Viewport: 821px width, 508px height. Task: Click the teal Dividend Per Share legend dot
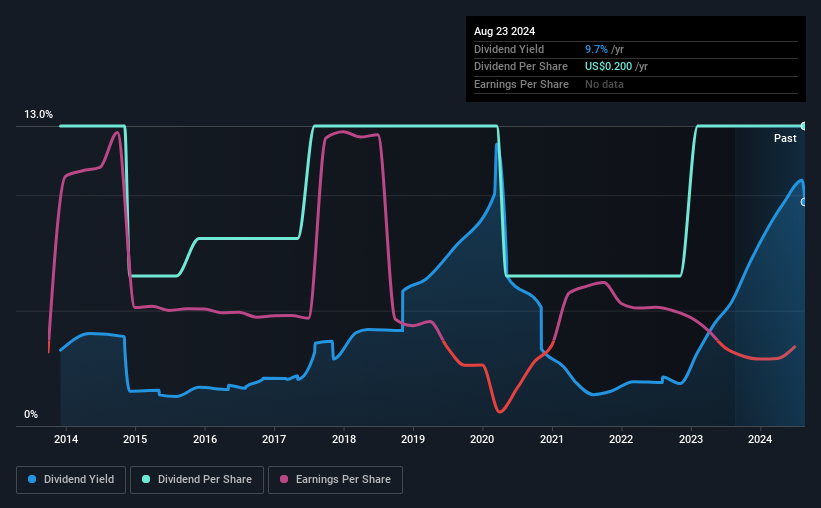[x=146, y=479]
